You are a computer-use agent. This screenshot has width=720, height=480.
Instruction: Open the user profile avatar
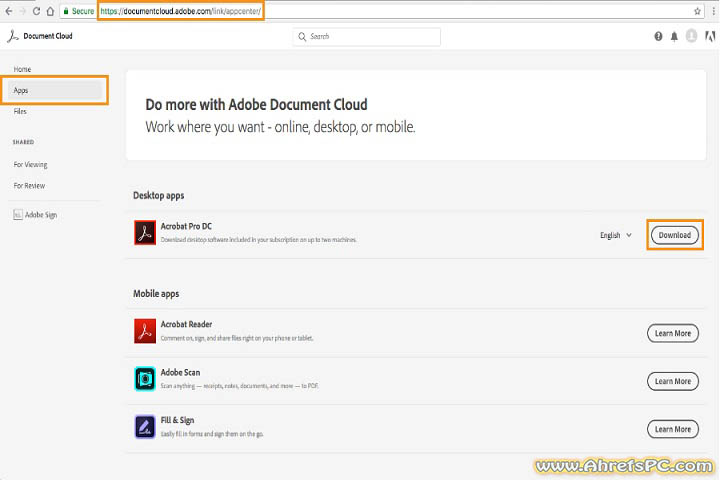point(691,36)
